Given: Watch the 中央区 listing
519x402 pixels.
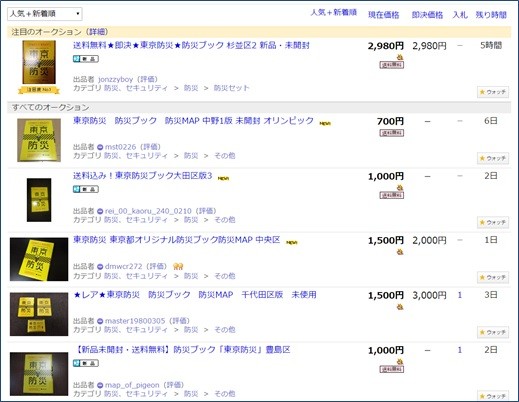Looking at the screenshot, I should (x=493, y=277).
